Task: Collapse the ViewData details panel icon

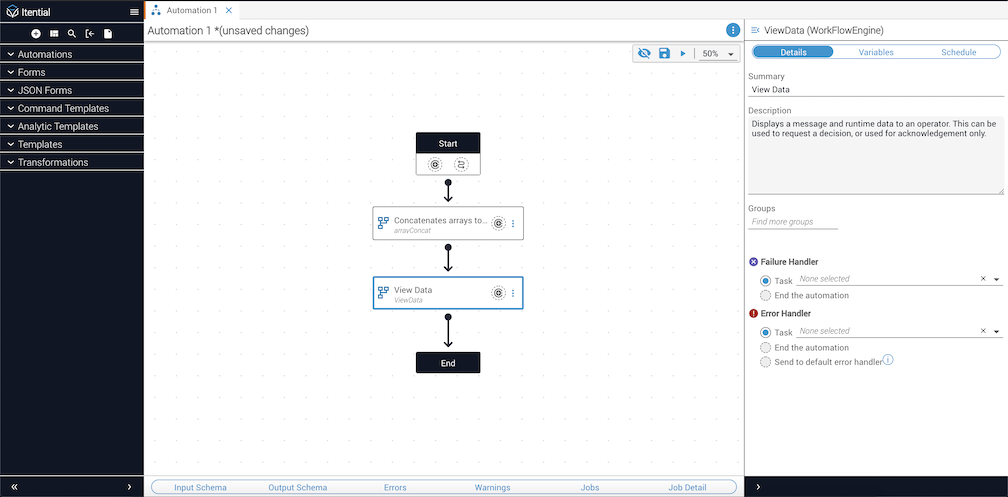Action: tap(755, 30)
